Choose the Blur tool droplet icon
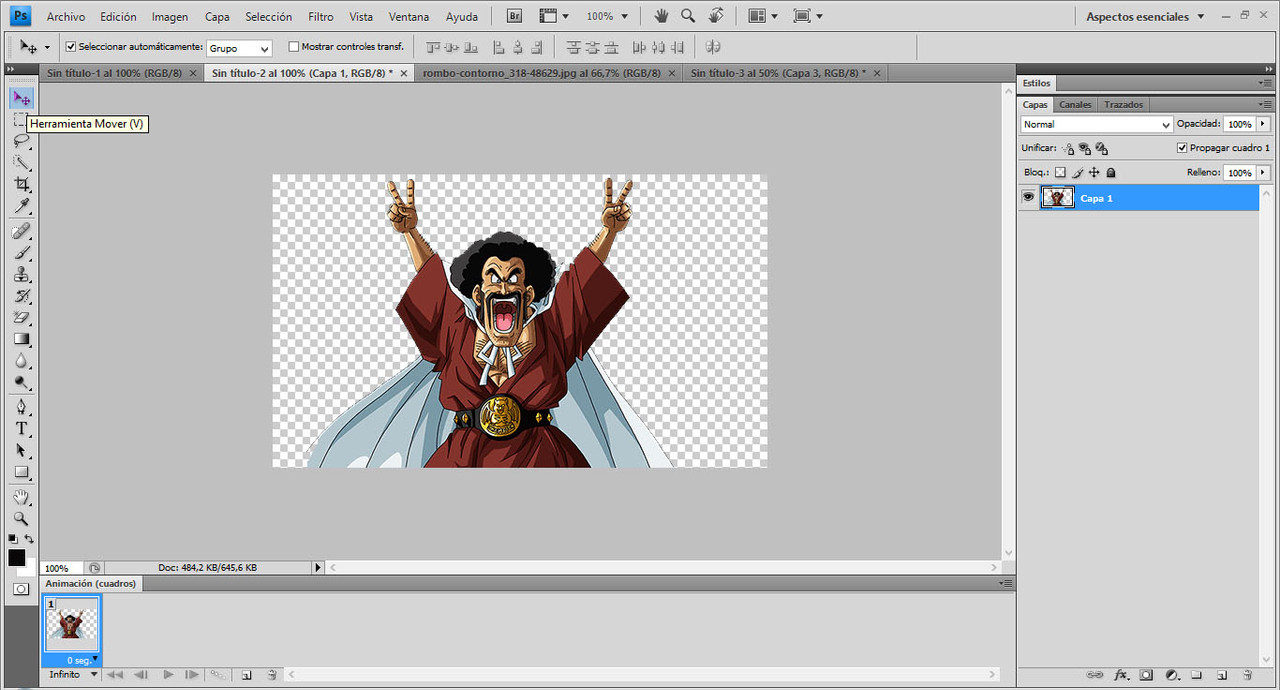The width and height of the screenshot is (1280, 690). pyautogui.click(x=21, y=361)
